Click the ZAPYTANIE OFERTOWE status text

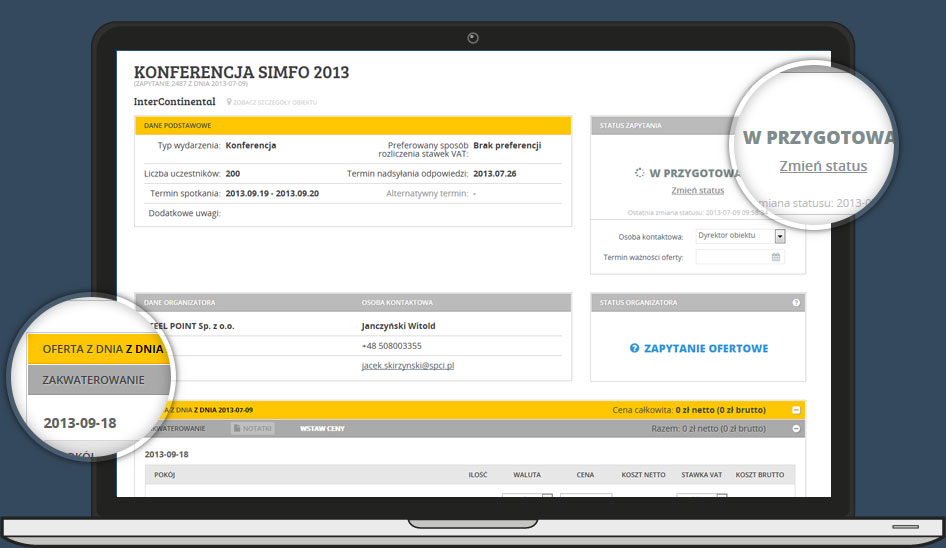(706, 348)
